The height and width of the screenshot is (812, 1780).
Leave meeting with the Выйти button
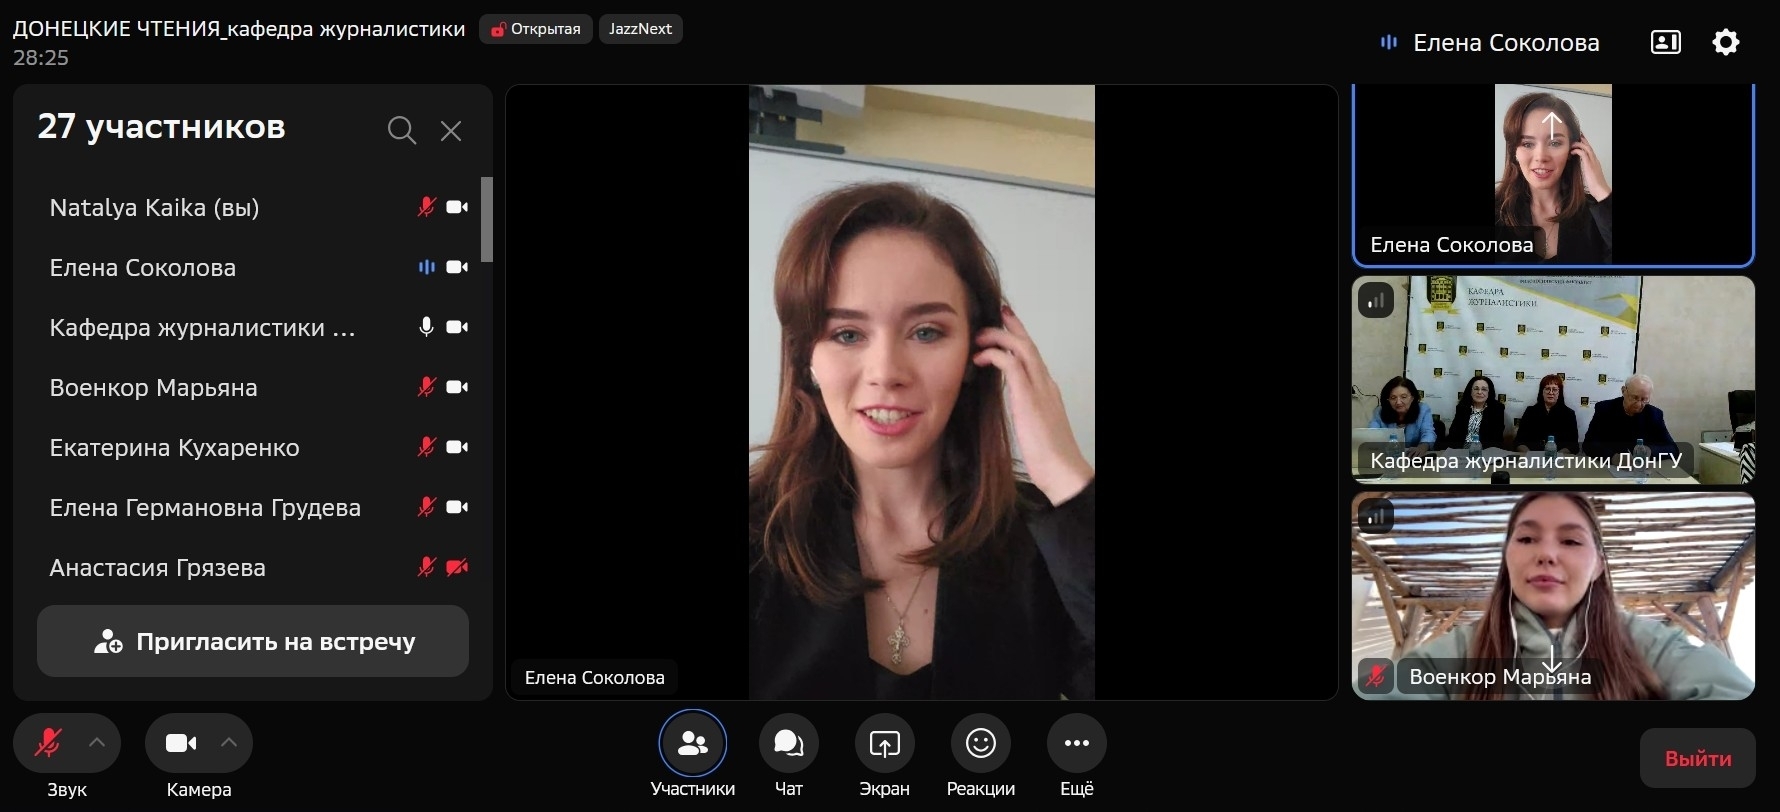tap(1697, 758)
